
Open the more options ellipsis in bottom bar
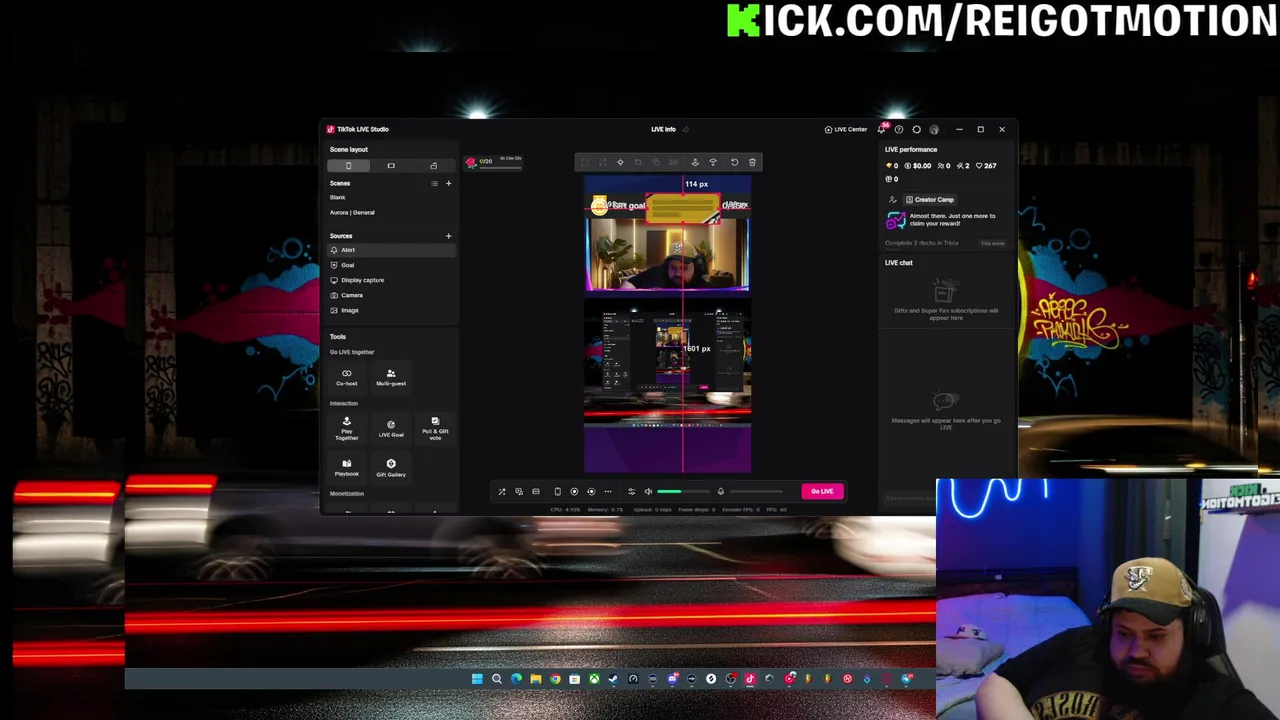pyautogui.click(x=608, y=491)
